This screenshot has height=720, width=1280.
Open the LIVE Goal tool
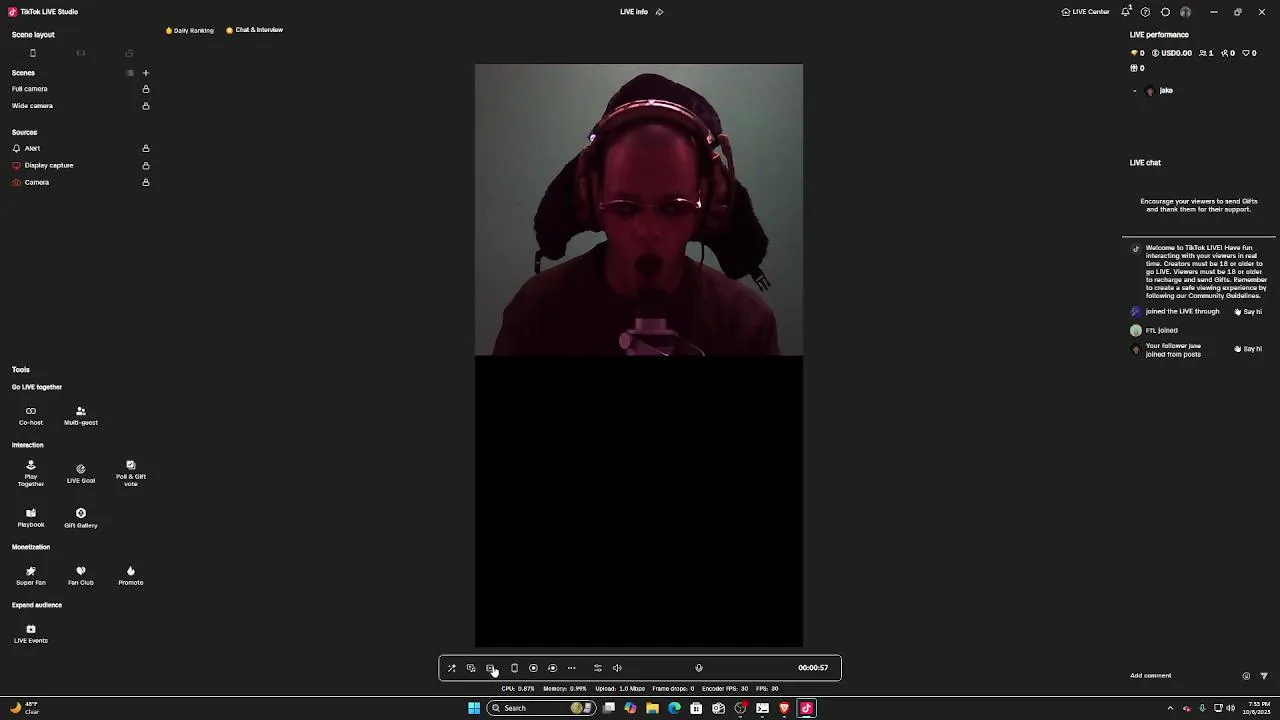[x=81, y=474]
